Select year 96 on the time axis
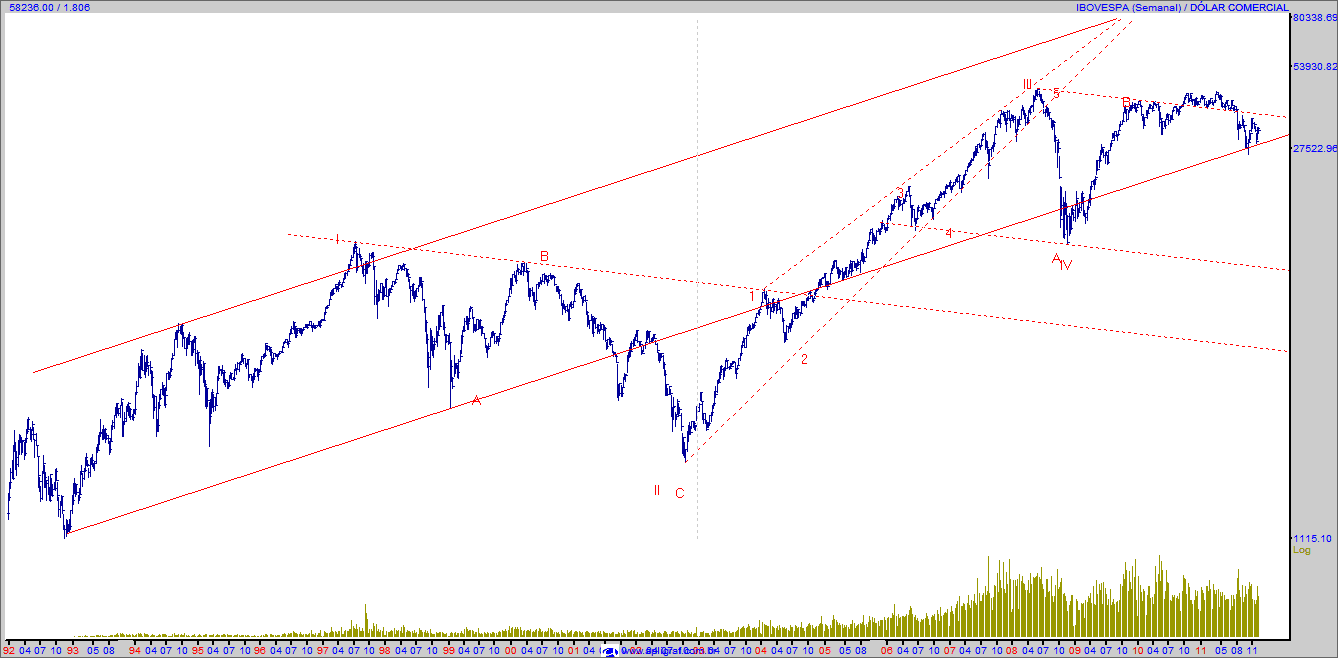 tap(260, 650)
